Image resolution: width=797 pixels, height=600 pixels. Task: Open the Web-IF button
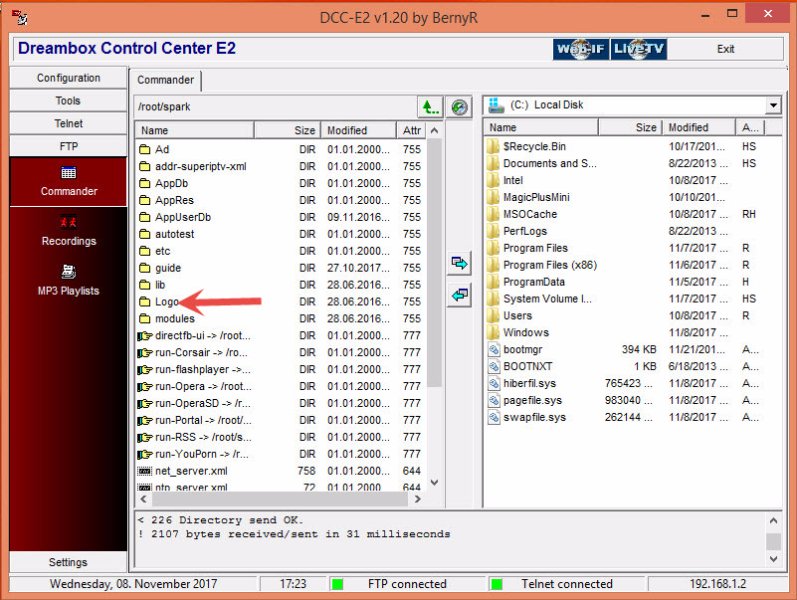580,49
